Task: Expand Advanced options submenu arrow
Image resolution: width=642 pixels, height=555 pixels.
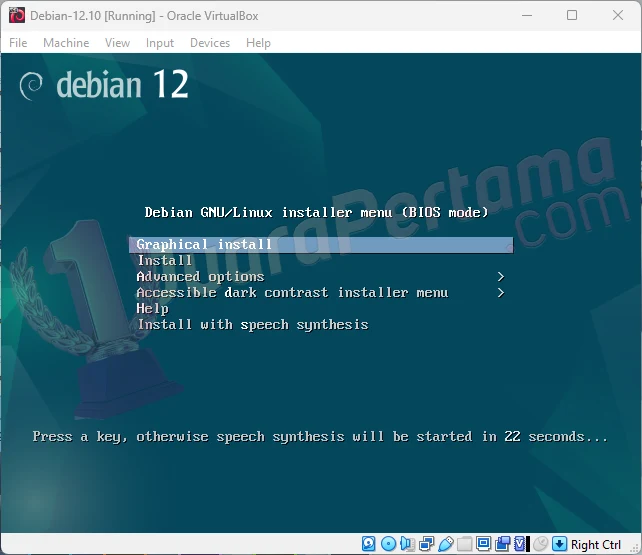Action: 500,277
